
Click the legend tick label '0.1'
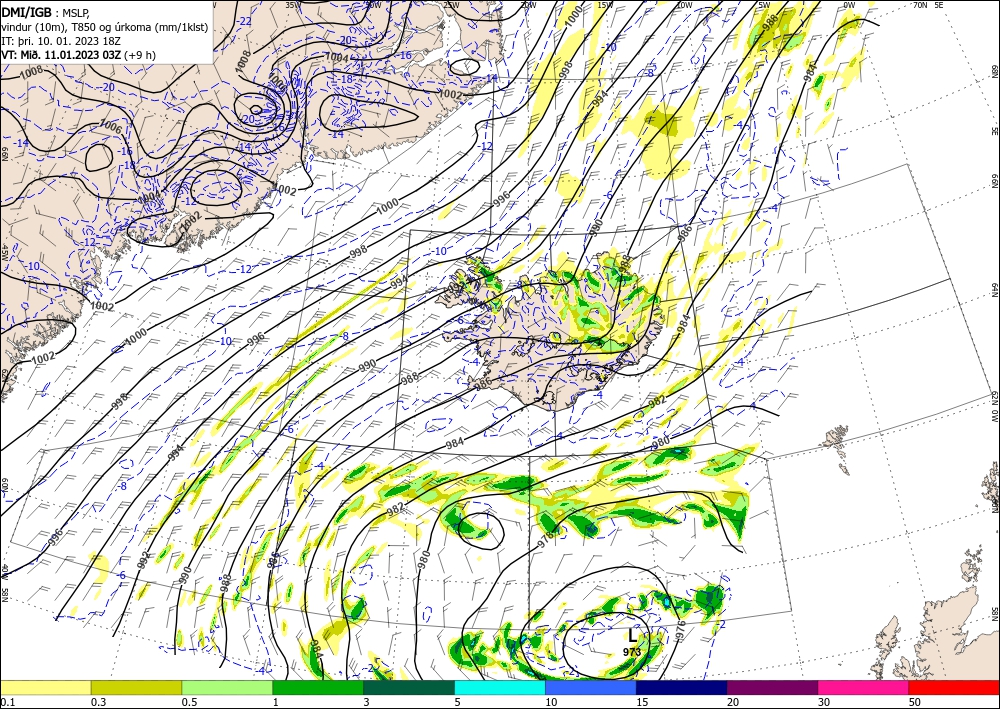tap(6, 702)
